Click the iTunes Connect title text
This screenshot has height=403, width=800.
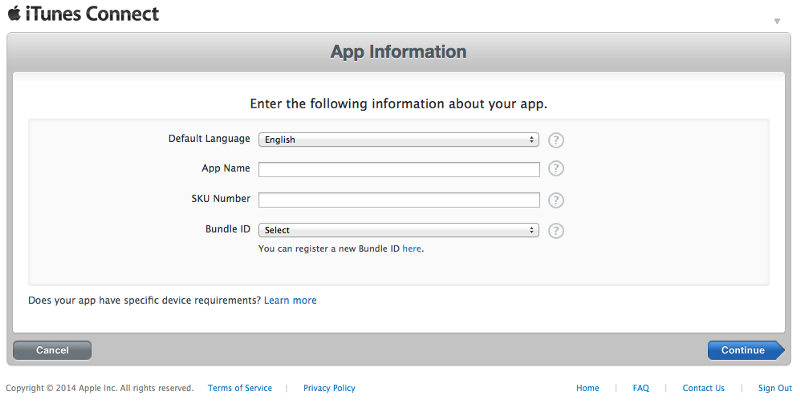click(92, 13)
